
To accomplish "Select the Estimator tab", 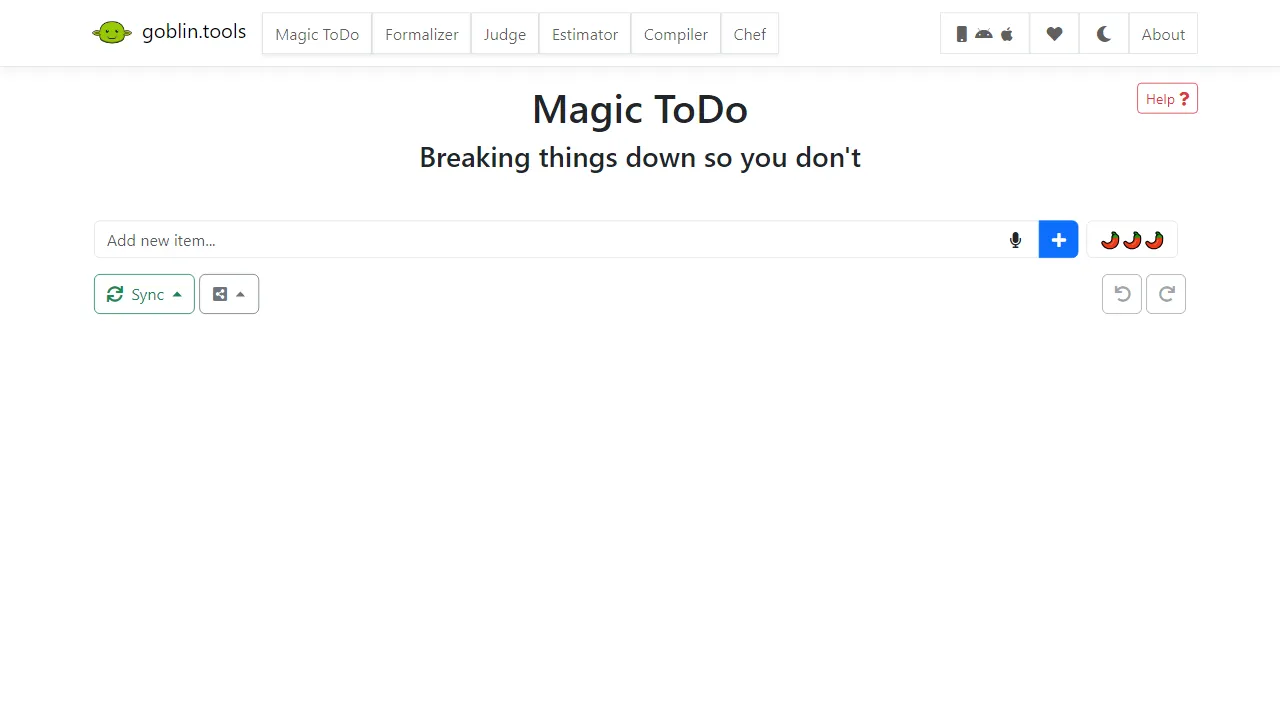I will (x=585, y=34).
